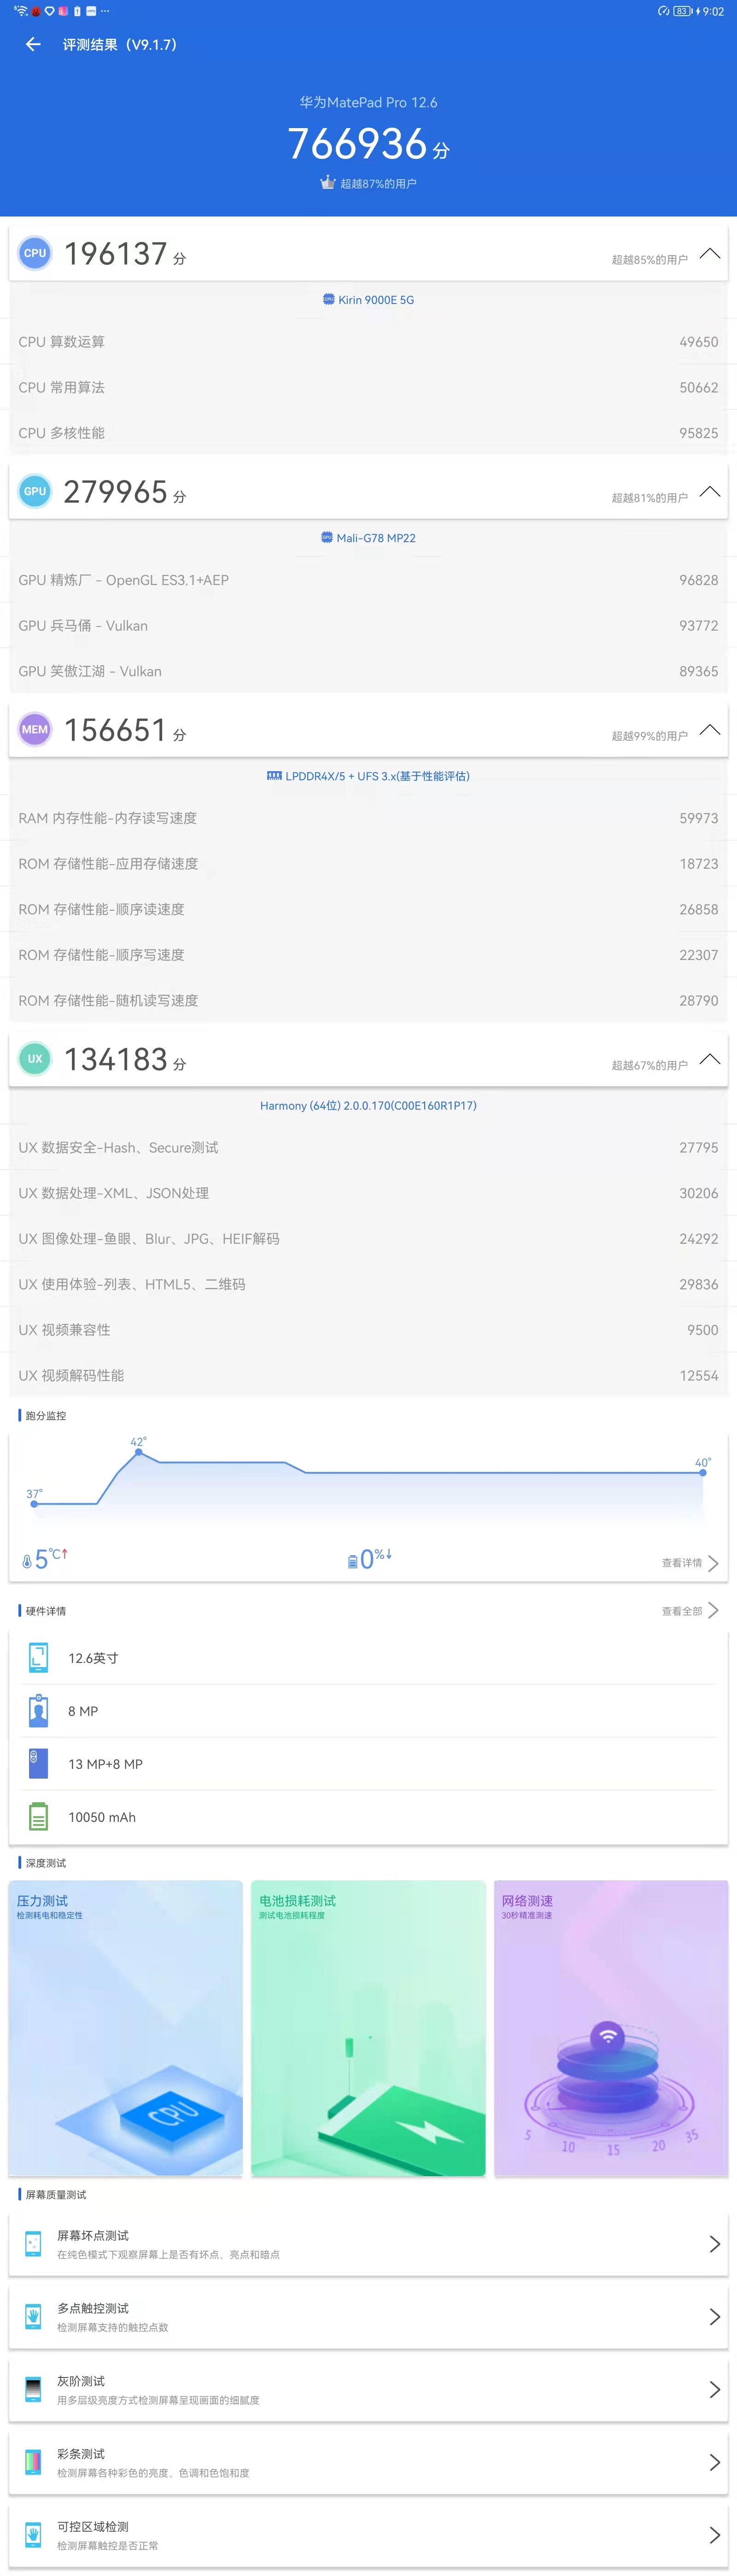This screenshot has height=2576, width=737.
Task: Select the UX 数据处理-XML、JSON处理 row
Action: [x=368, y=1192]
